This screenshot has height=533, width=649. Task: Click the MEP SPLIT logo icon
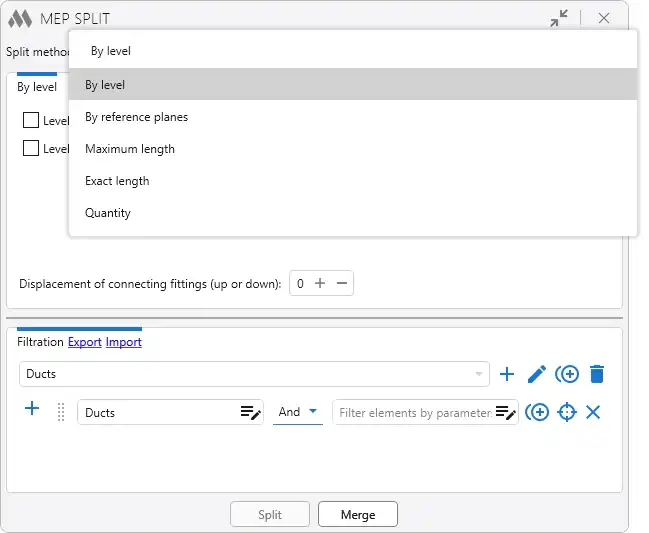tap(20, 19)
